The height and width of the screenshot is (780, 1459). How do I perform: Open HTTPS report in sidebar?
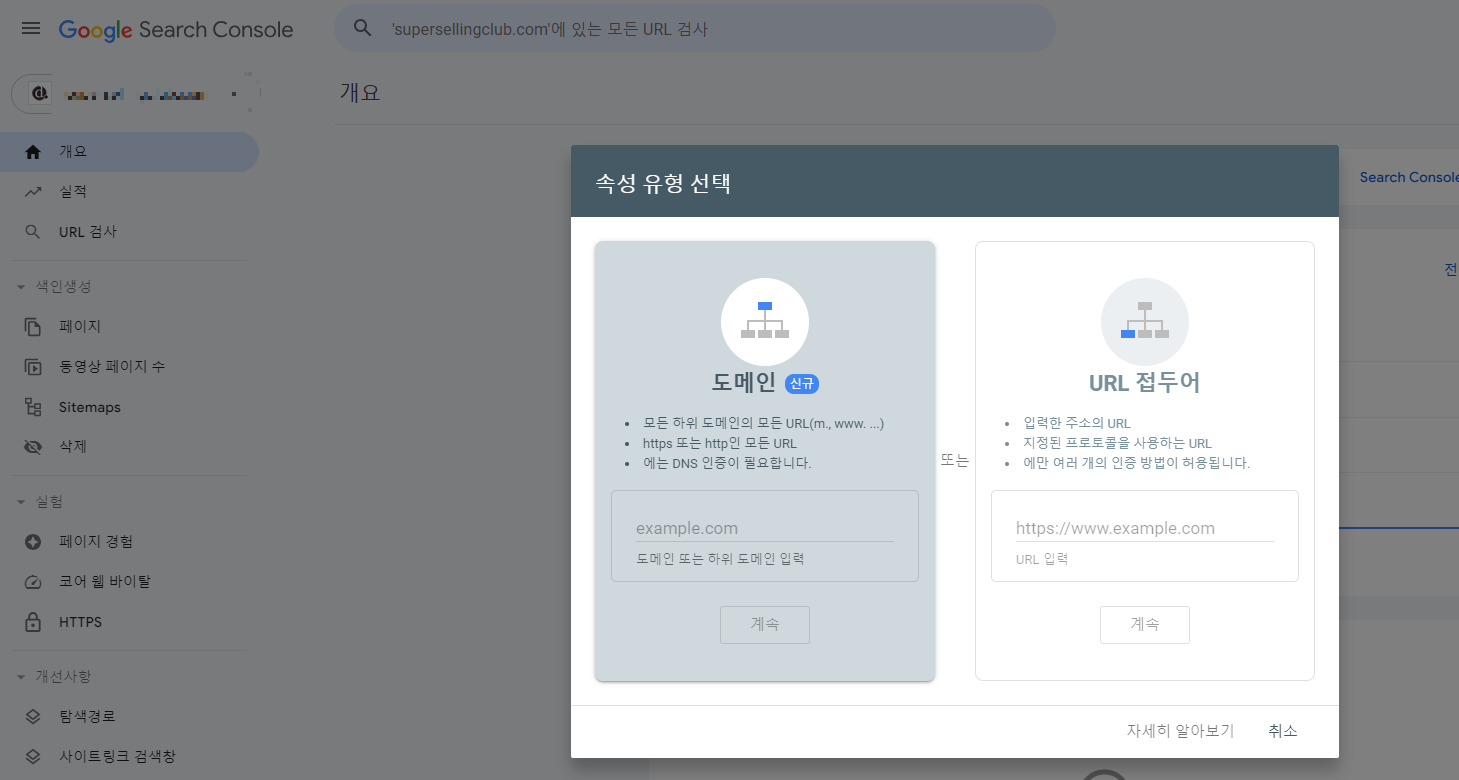129,622
